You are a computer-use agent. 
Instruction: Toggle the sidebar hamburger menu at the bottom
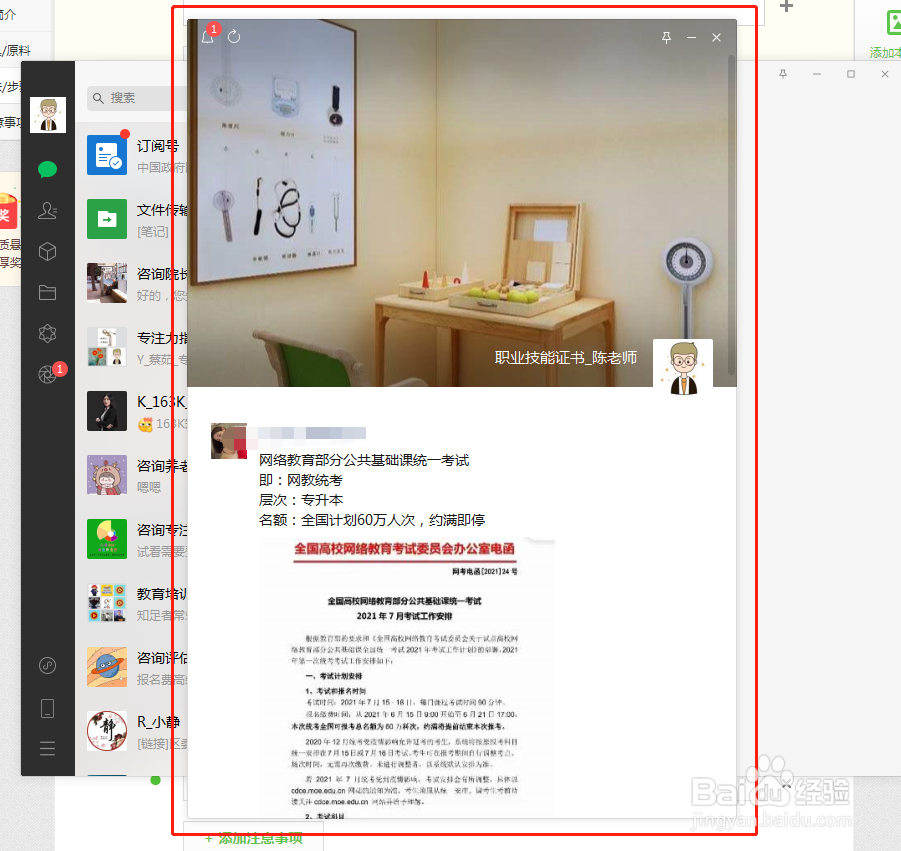[x=47, y=746]
